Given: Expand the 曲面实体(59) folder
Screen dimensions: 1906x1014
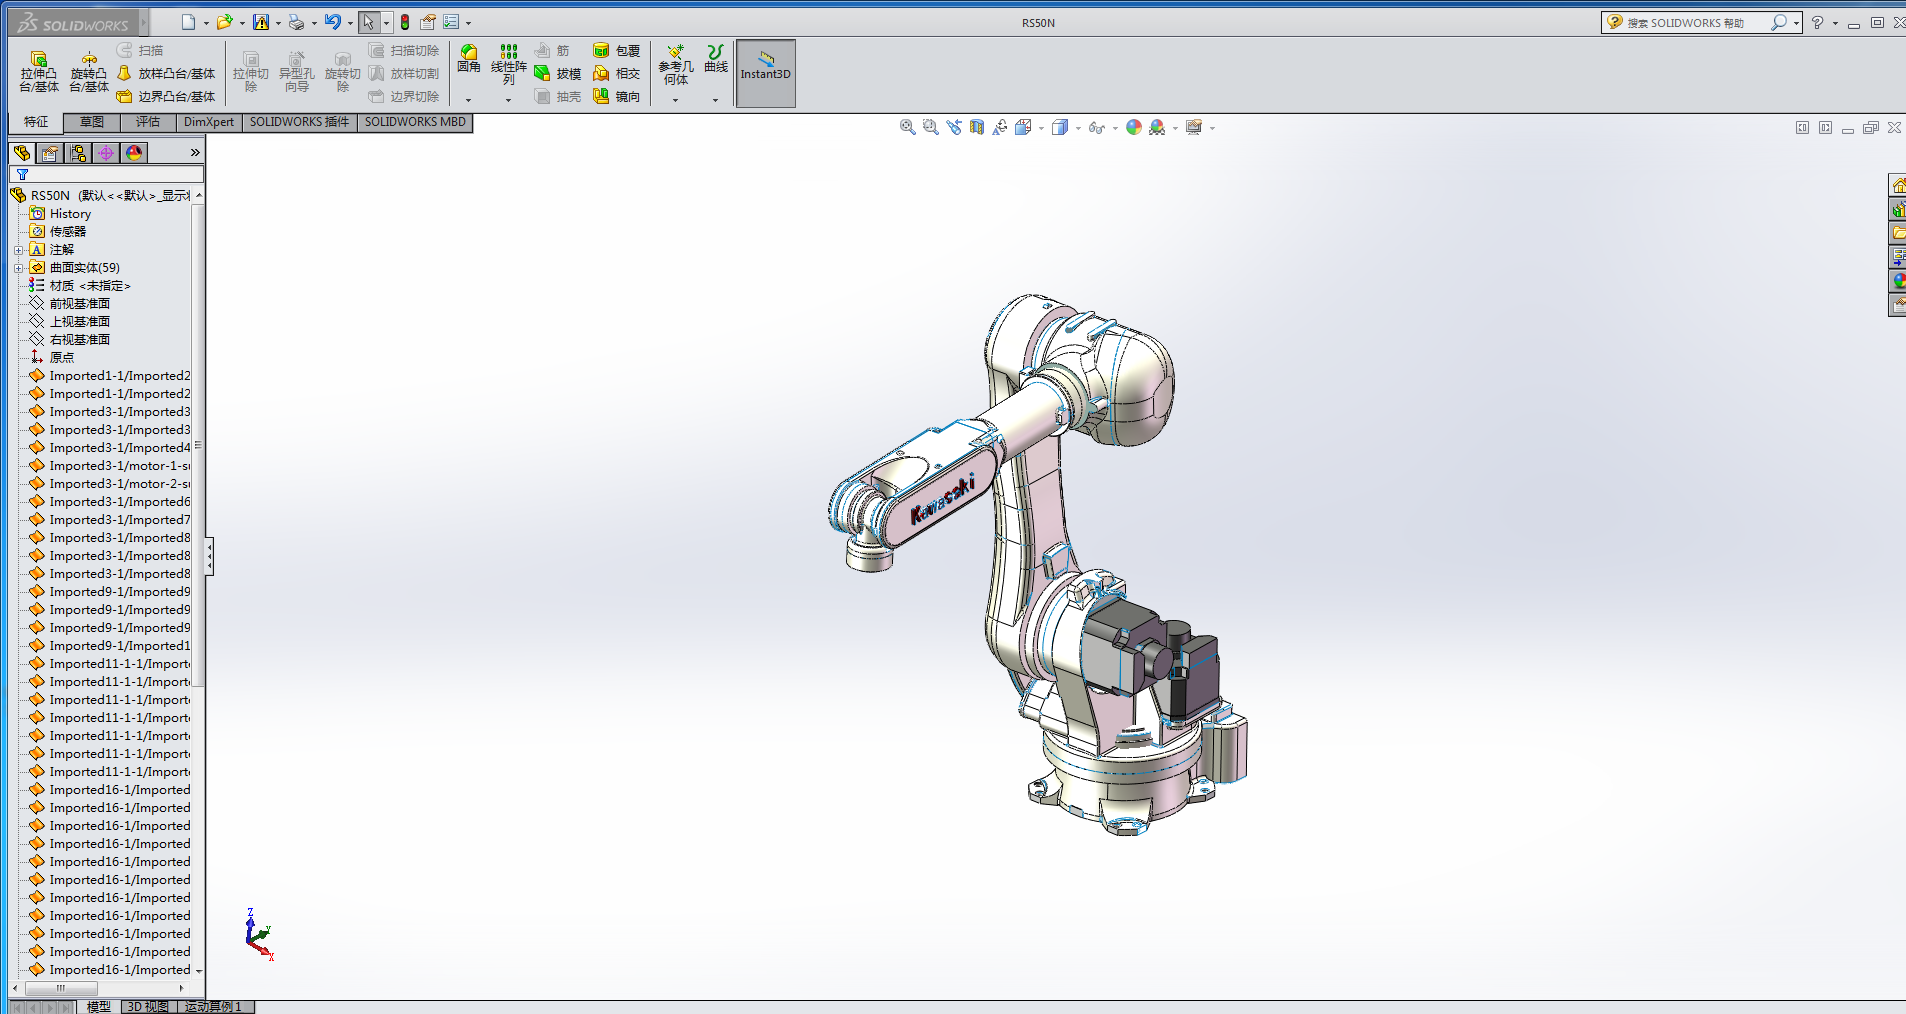Looking at the screenshot, I should [x=18, y=268].
